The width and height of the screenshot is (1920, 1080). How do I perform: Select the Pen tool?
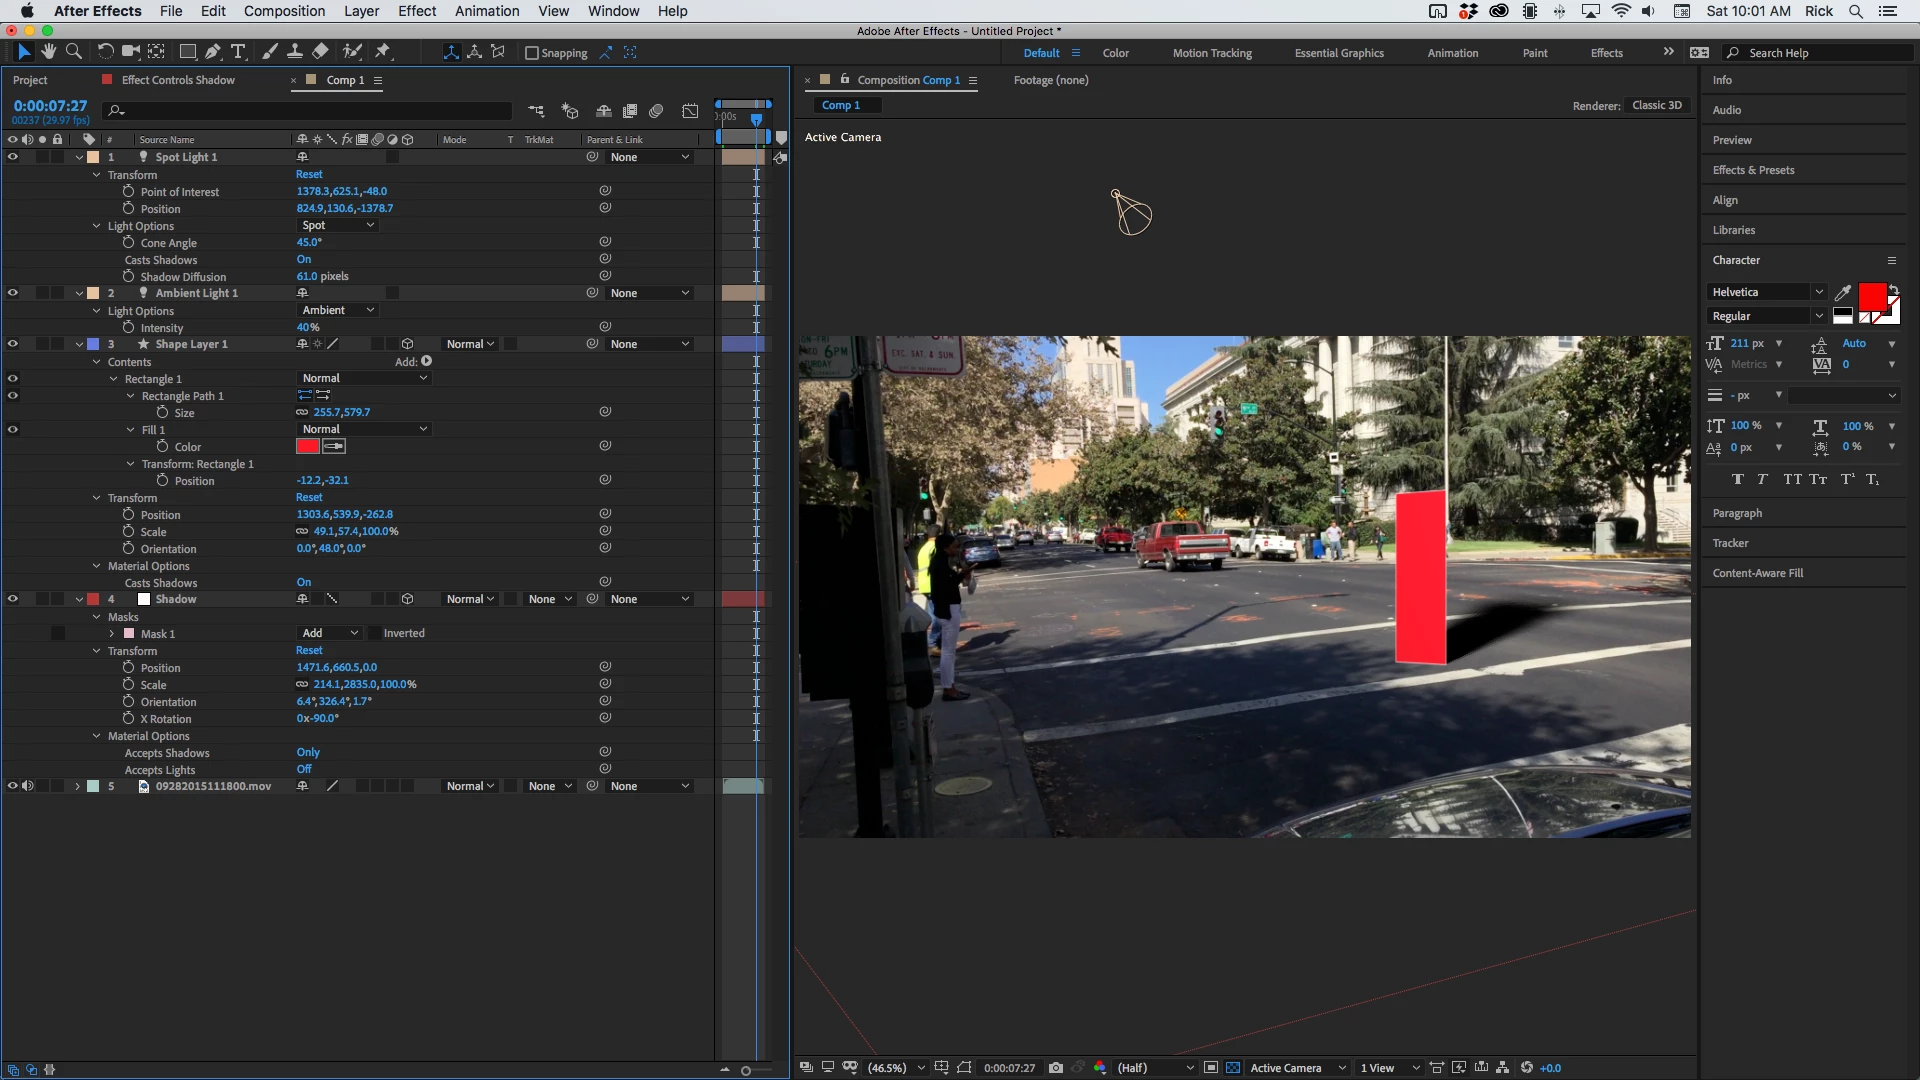pos(213,52)
